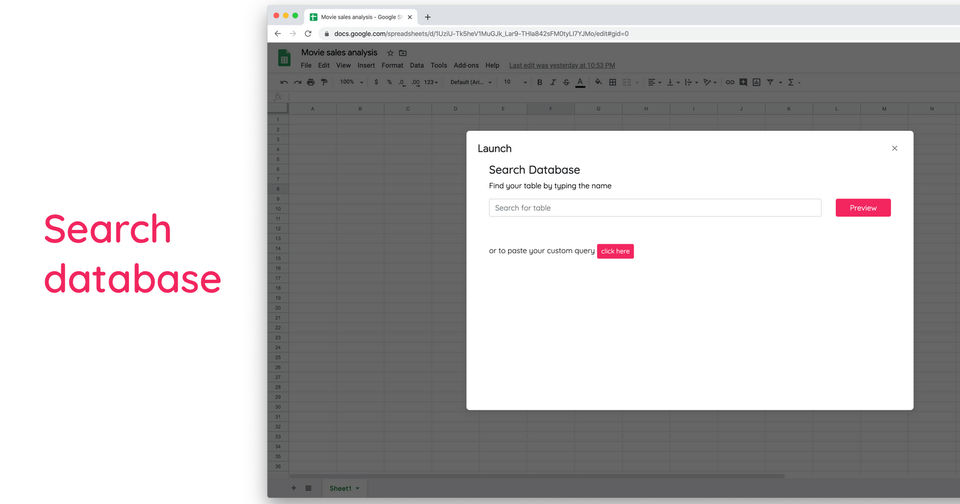Open the text color picker

coord(580,83)
